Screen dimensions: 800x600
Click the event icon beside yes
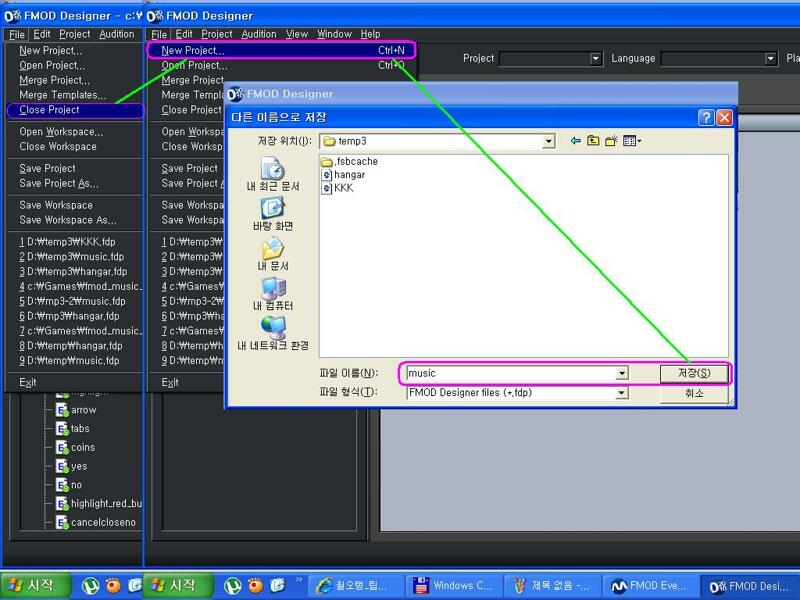(x=62, y=467)
